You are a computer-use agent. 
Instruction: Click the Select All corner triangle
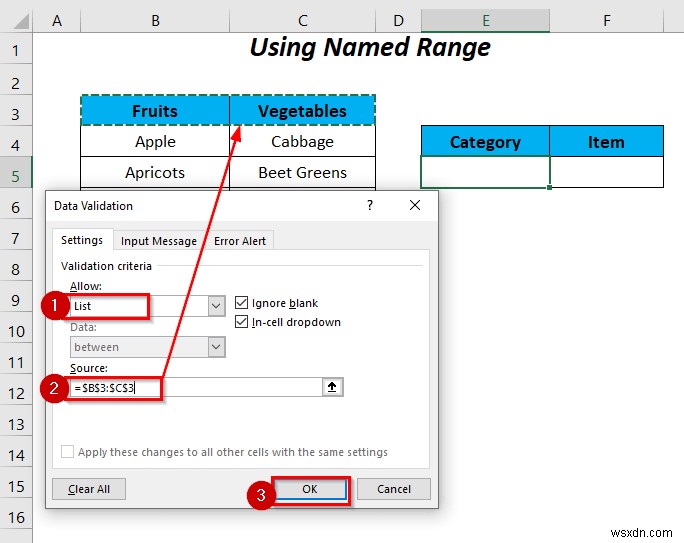(x=20, y=21)
